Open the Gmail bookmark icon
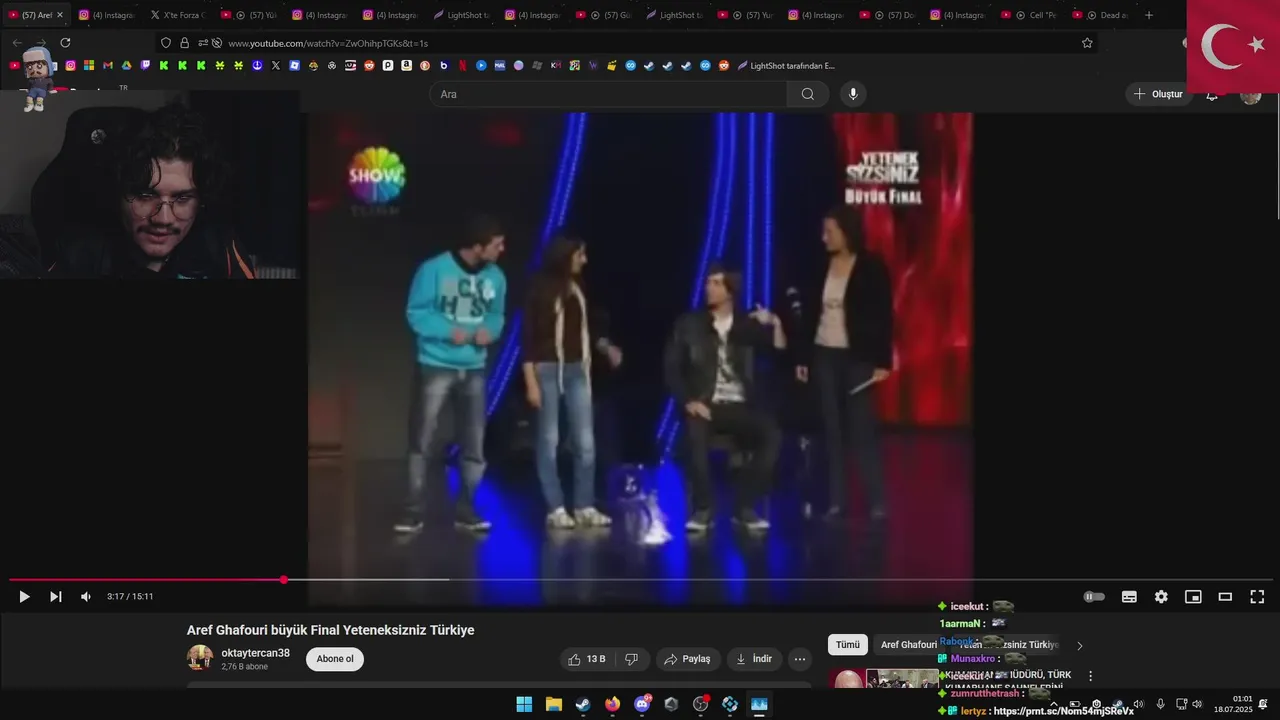The height and width of the screenshot is (720, 1280). tap(108, 65)
